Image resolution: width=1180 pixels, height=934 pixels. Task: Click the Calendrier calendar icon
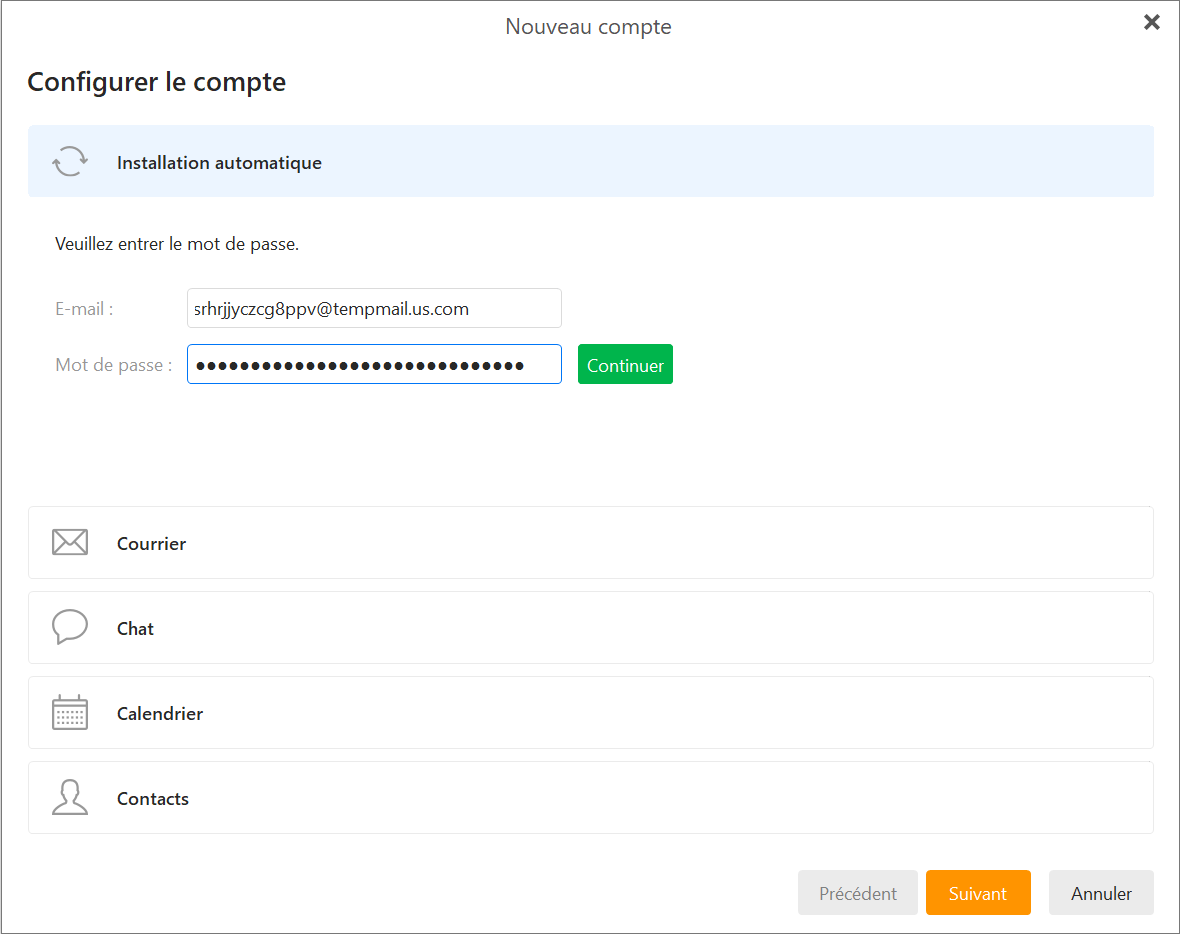pos(70,713)
